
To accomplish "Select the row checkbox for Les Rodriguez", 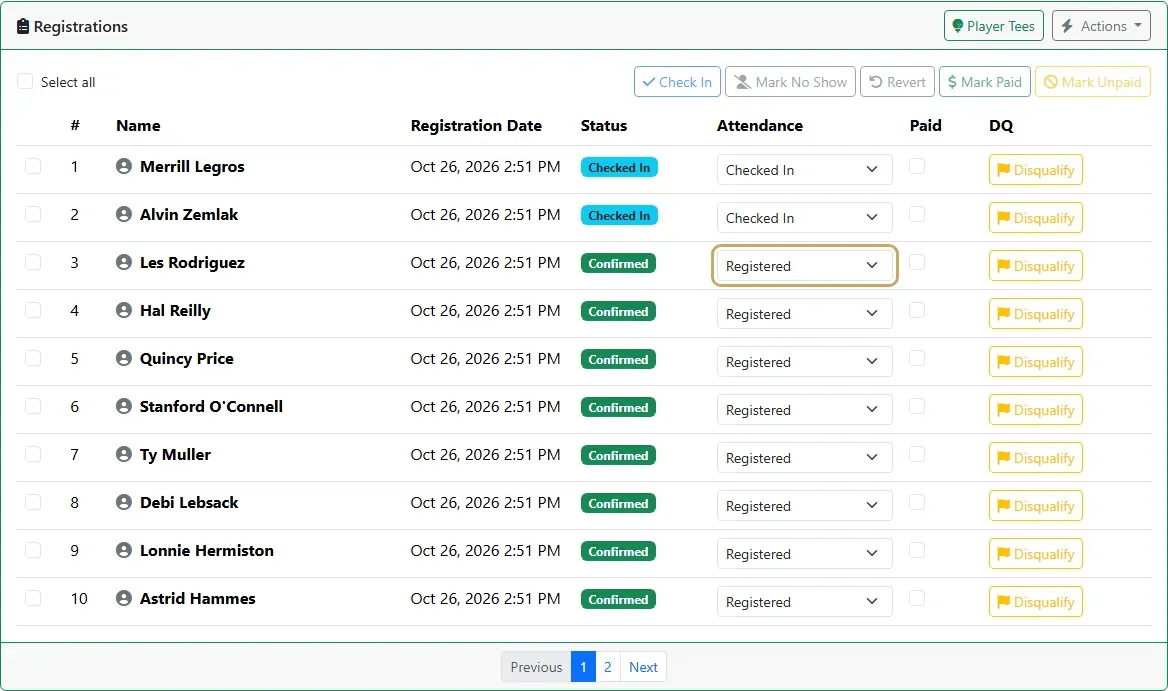I will (33, 262).
